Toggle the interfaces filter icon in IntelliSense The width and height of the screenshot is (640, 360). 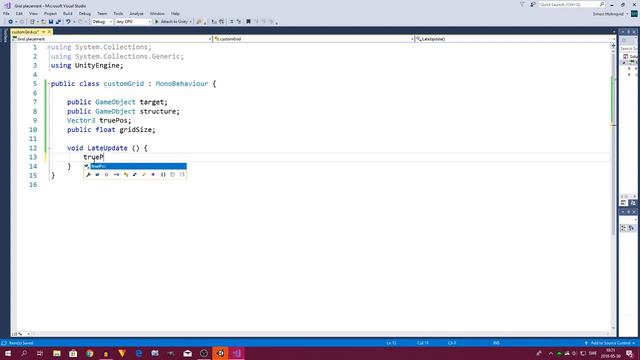pyautogui.click(x=116, y=175)
